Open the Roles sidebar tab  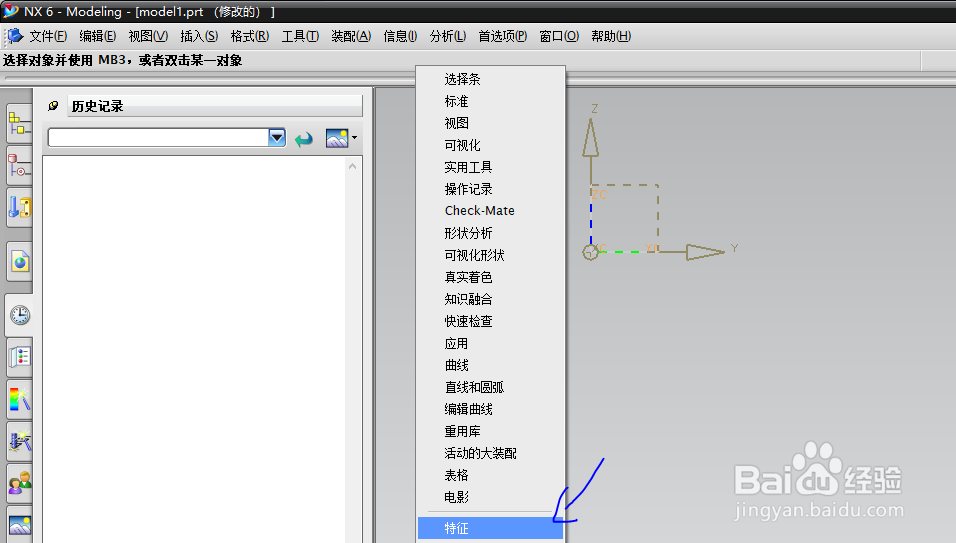click(x=19, y=483)
